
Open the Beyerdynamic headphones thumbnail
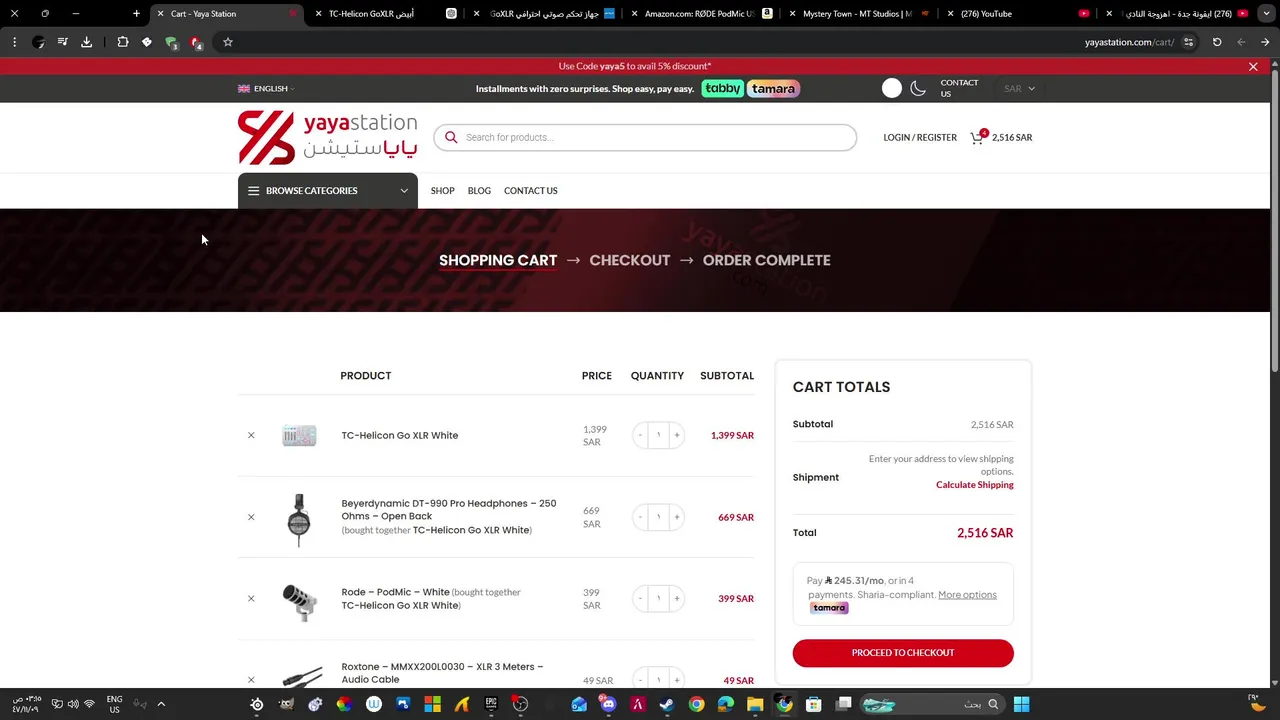(x=299, y=519)
